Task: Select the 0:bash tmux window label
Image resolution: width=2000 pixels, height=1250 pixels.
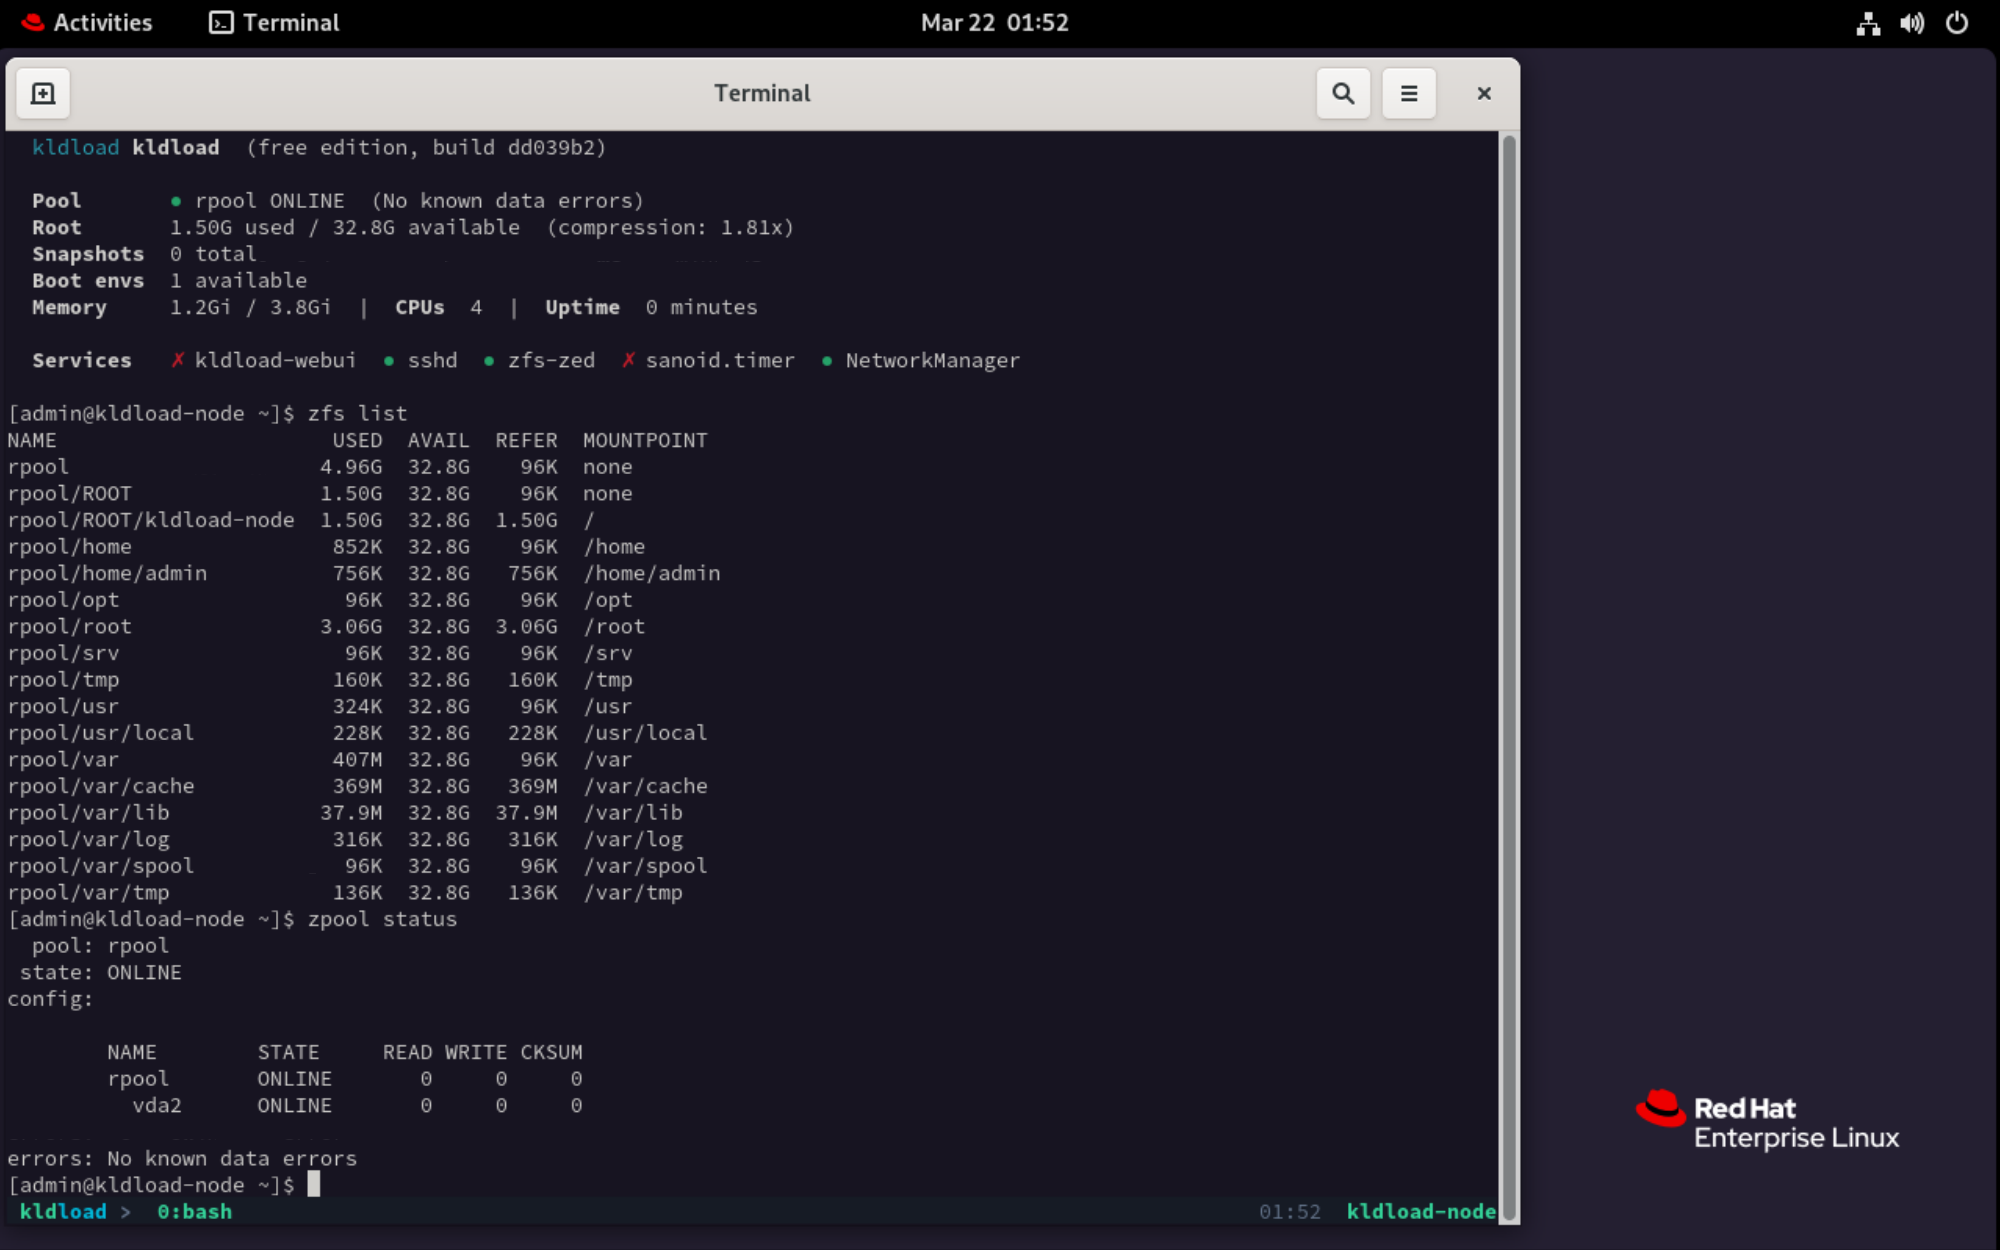Action: (195, 1211)
